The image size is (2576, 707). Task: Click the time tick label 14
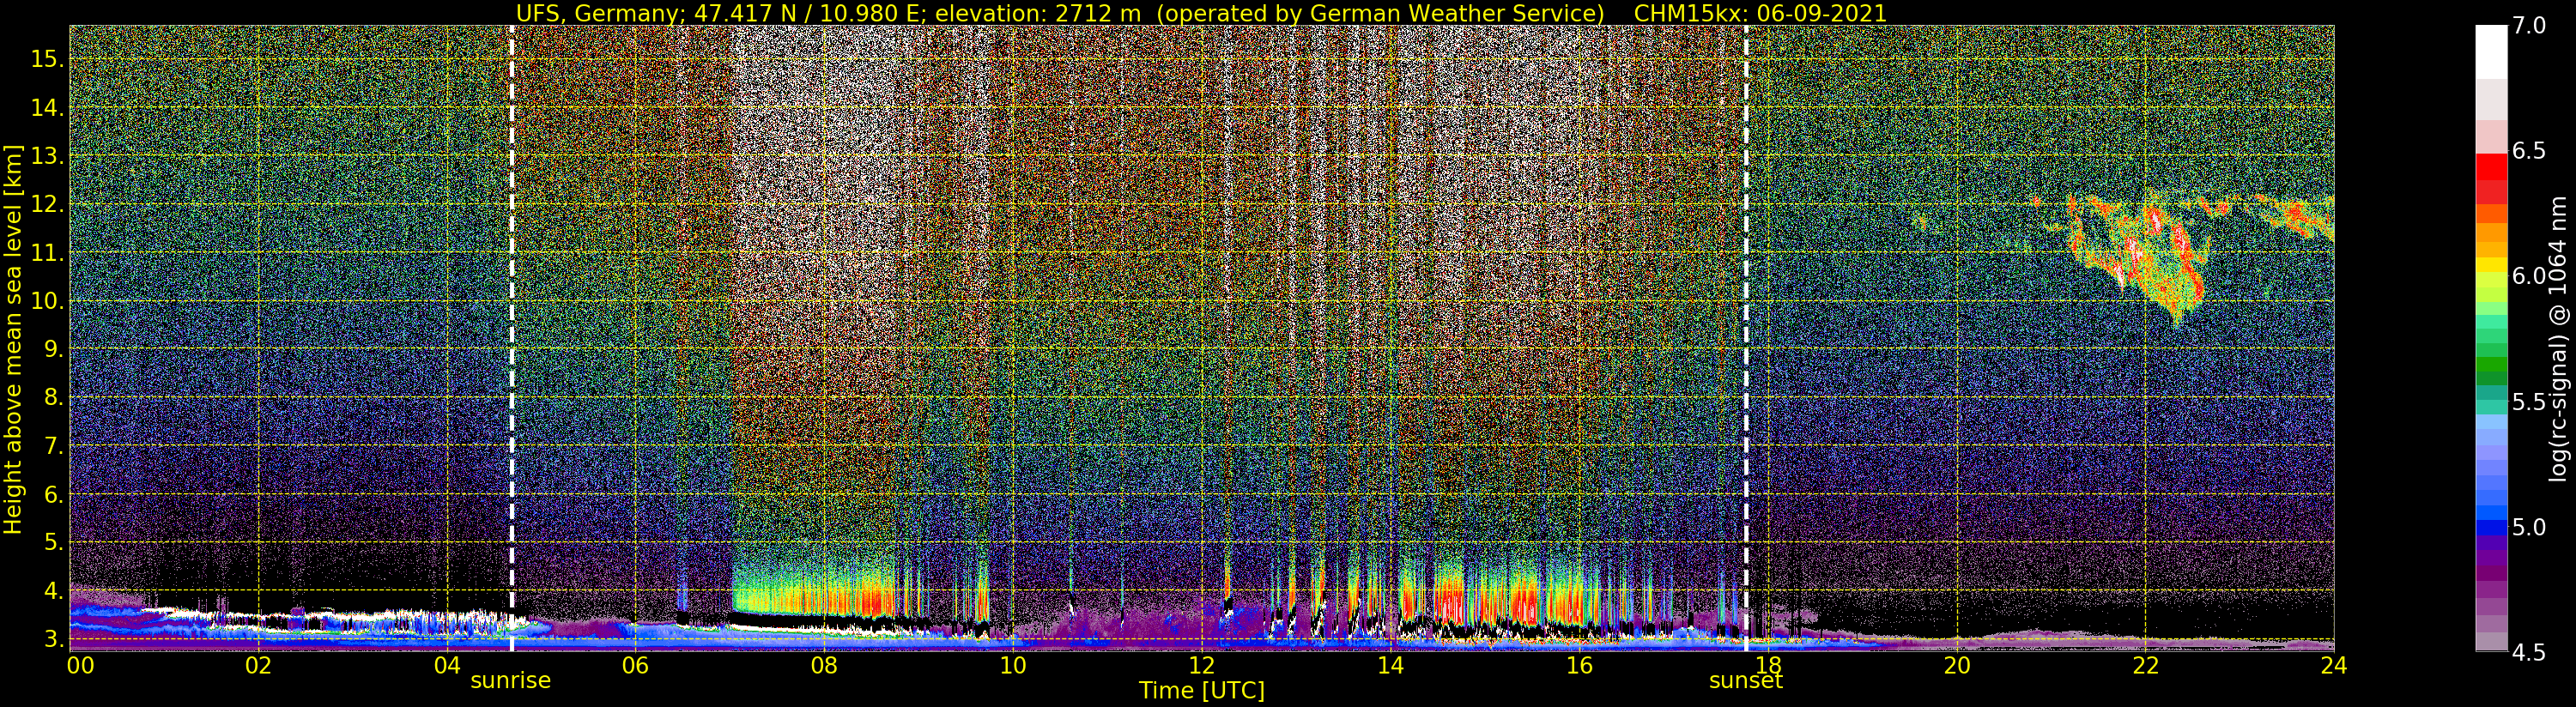(1390, 665)
